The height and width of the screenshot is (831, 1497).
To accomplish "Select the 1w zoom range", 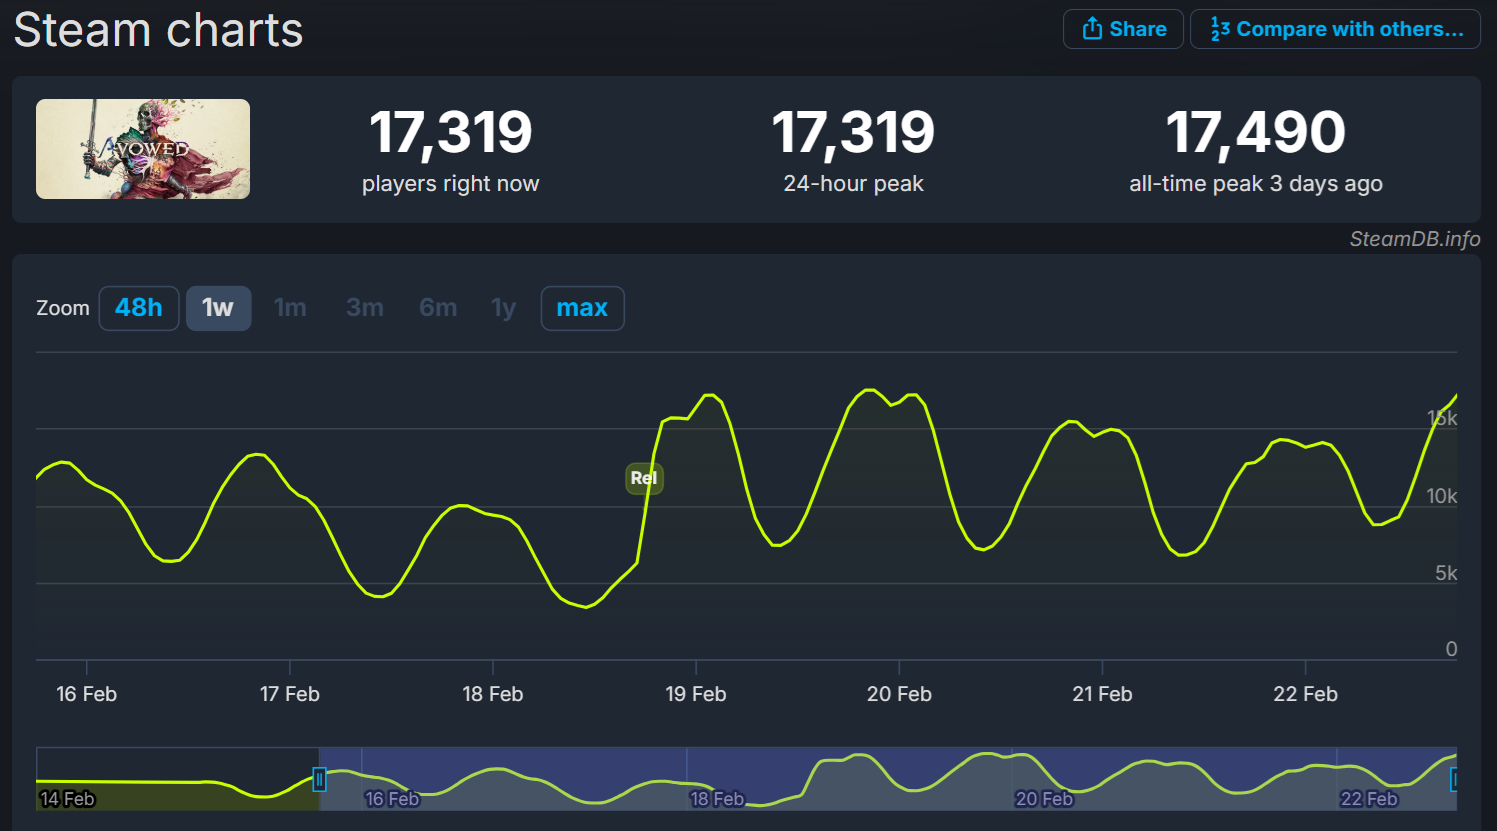I will [x=218, y=308].
